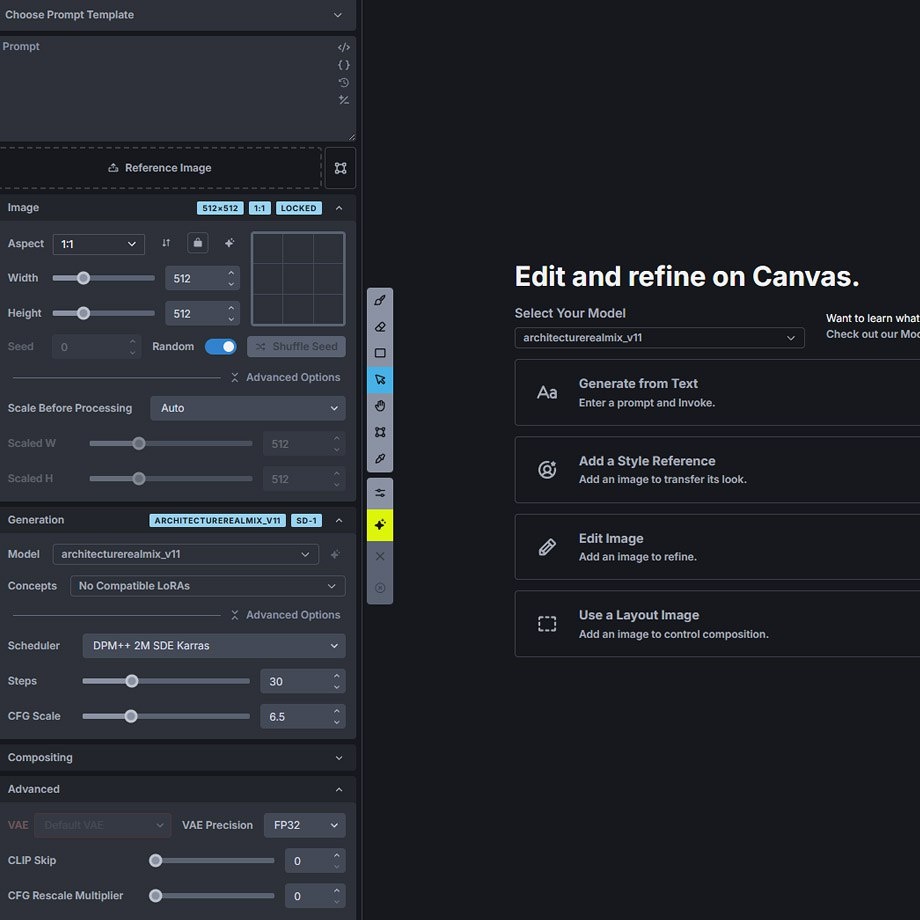The image size is (920, 920).
Task: Open Choose Prompt Template dropdown
Action: 177,15
